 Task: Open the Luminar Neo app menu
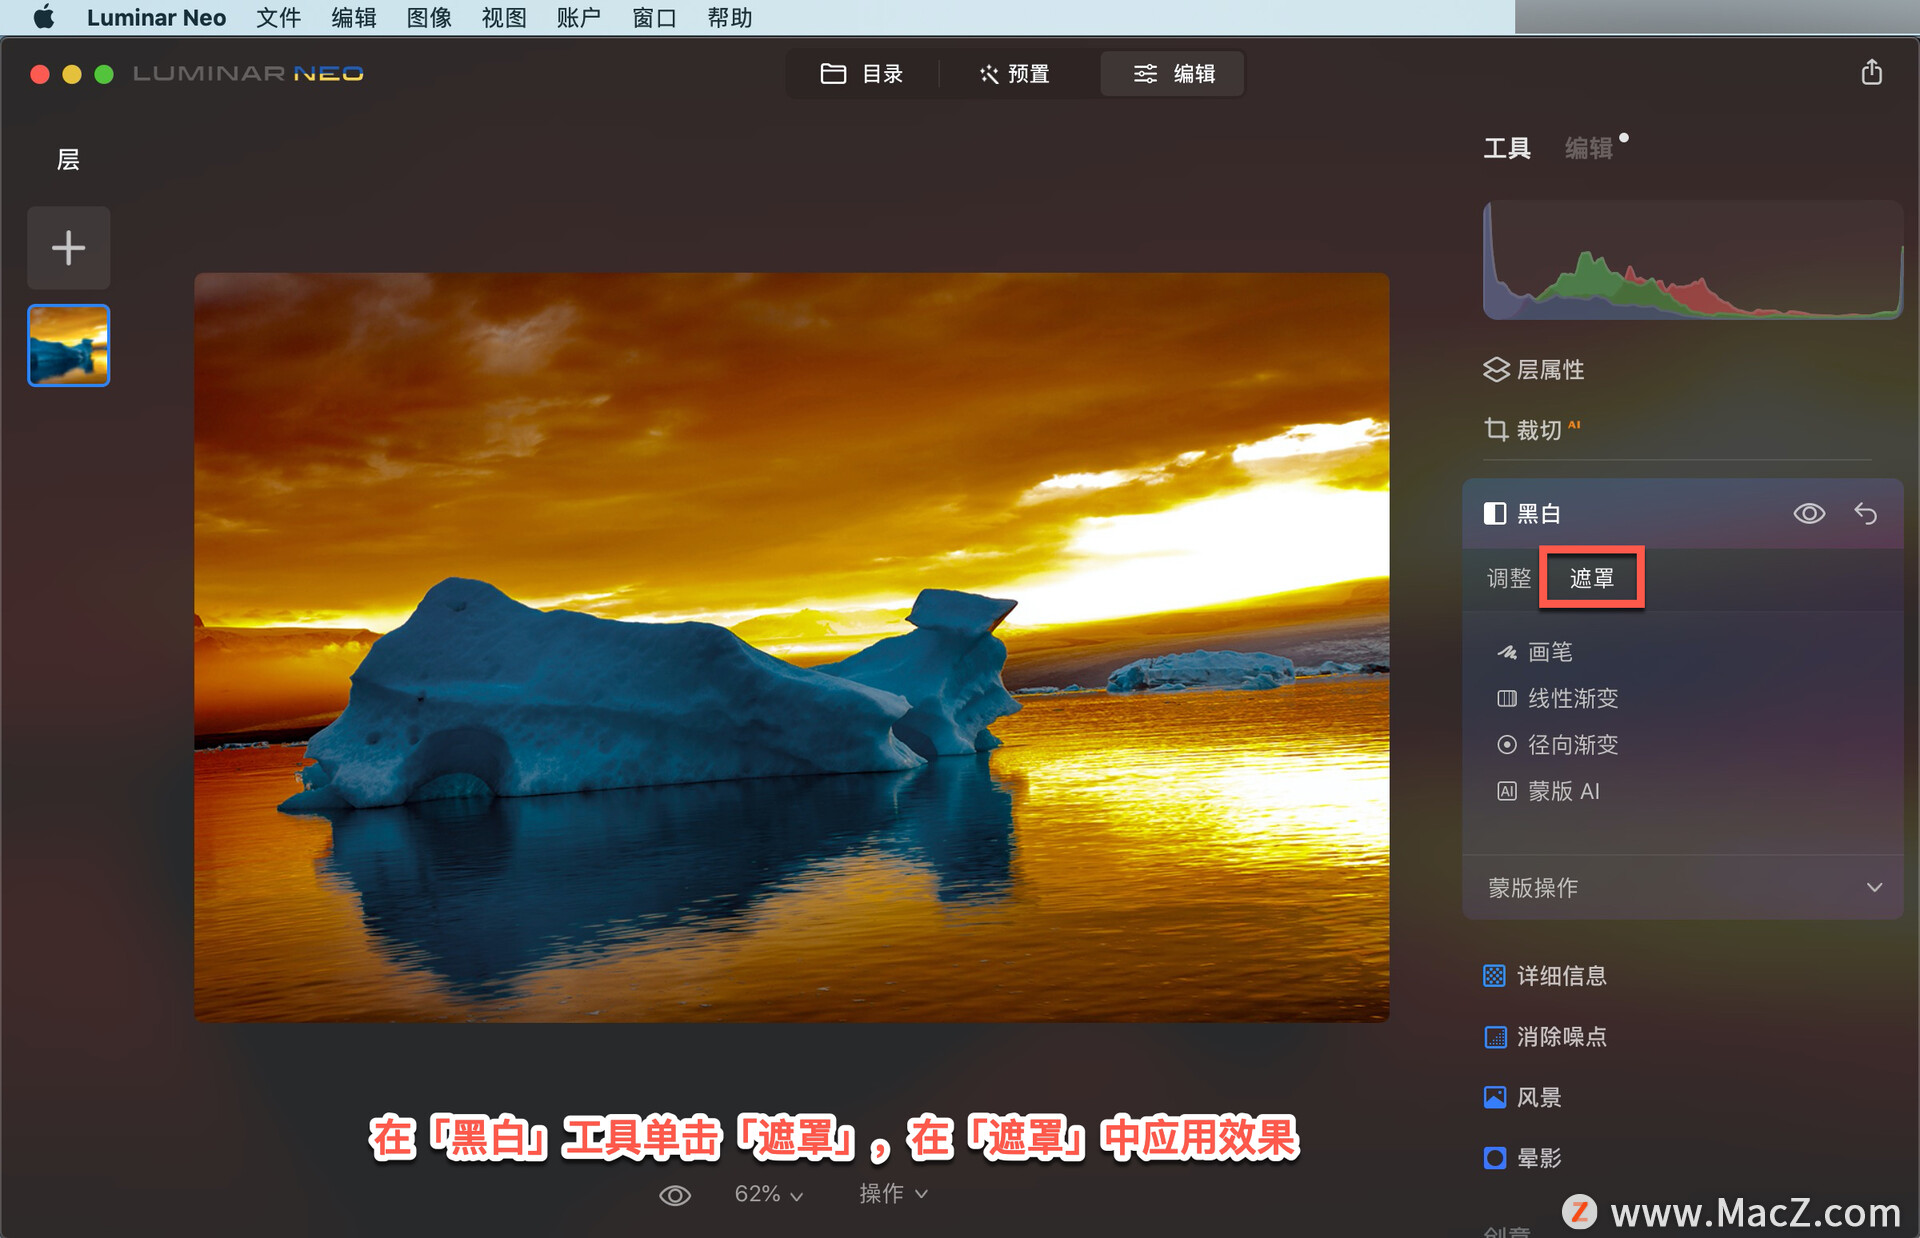(156, 17)
